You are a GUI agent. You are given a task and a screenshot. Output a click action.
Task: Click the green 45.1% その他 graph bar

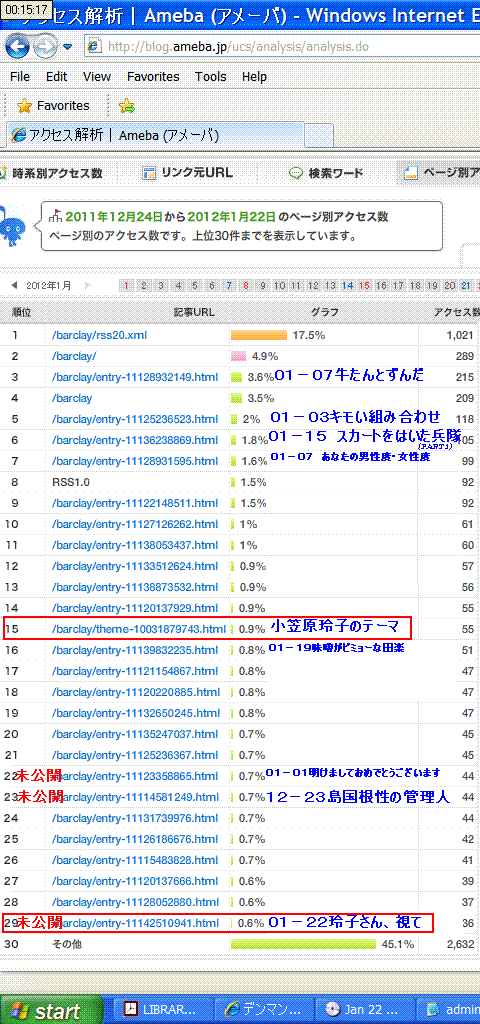(x=304, y=944)
